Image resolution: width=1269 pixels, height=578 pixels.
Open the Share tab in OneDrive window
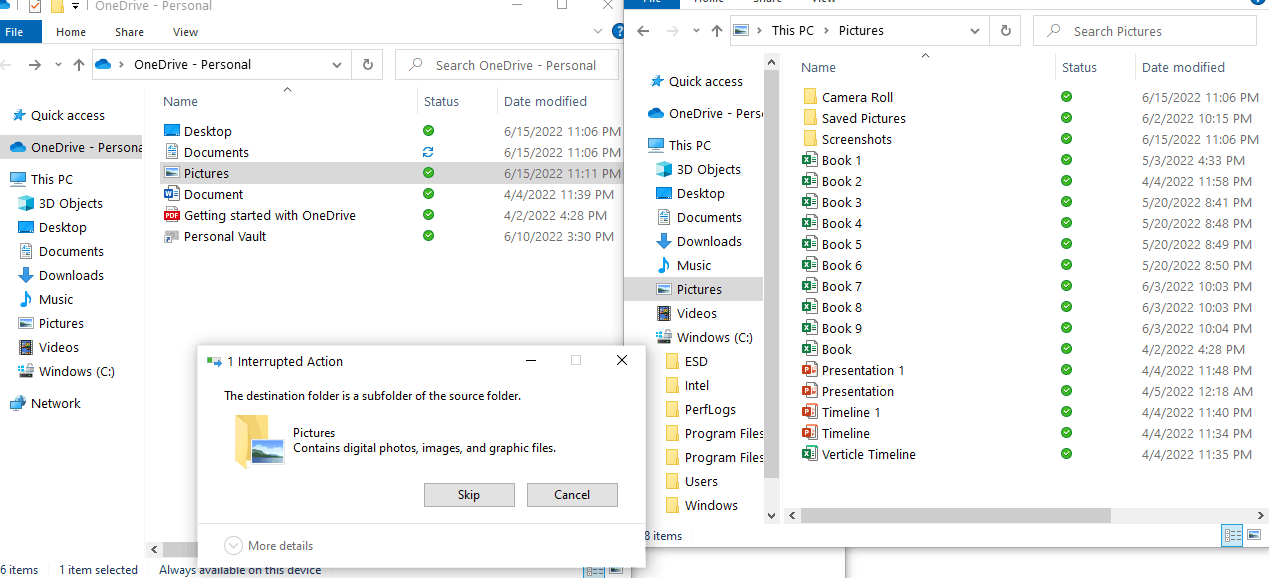click(x=129, y=32)
